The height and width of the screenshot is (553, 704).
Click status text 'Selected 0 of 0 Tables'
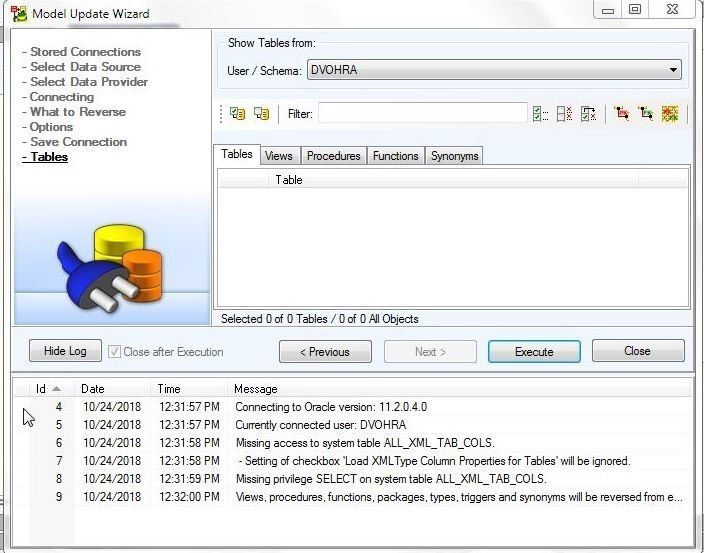(274, 319)
